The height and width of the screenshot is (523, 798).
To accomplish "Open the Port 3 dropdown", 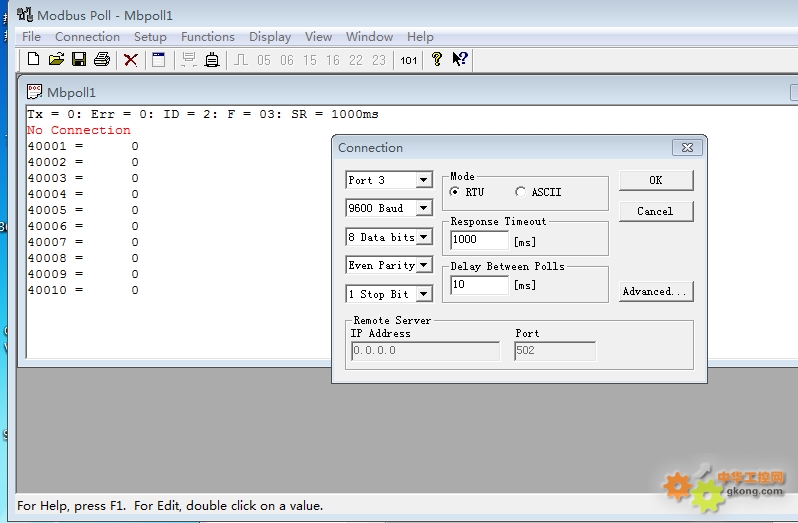I will pos(423,180).
